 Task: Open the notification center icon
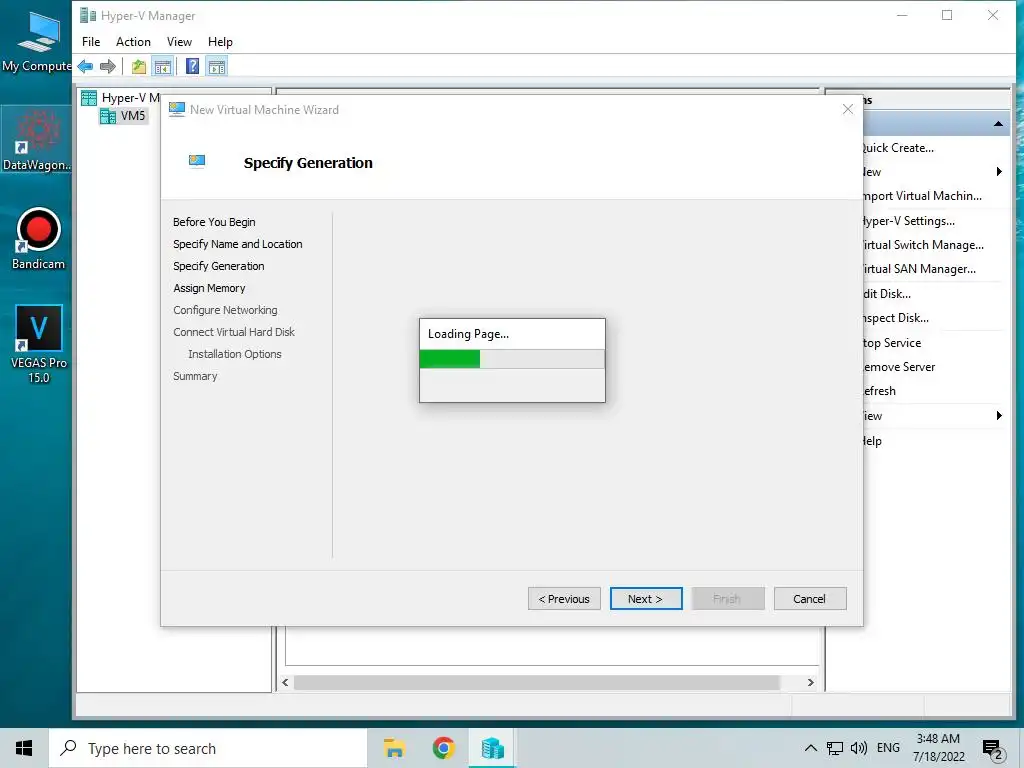(x=993, y=749)
